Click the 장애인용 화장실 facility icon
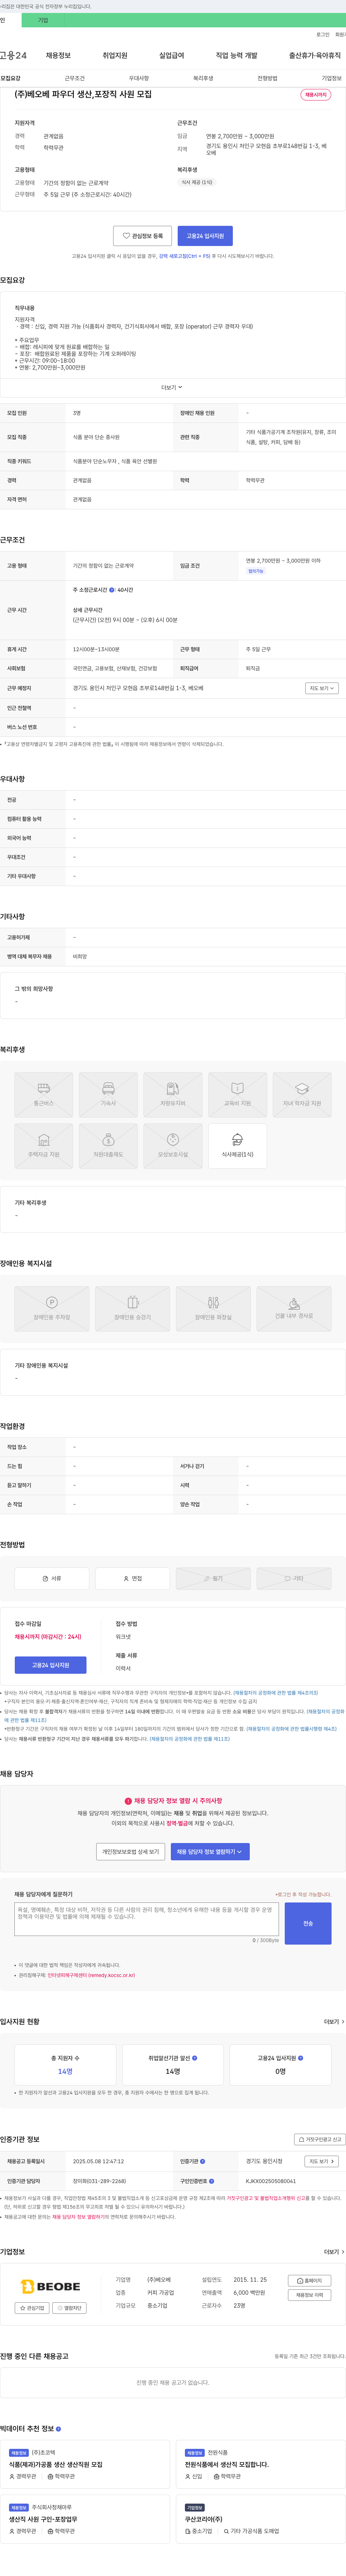Screen dimensions: 346x2576 (x=213, y=1309)
